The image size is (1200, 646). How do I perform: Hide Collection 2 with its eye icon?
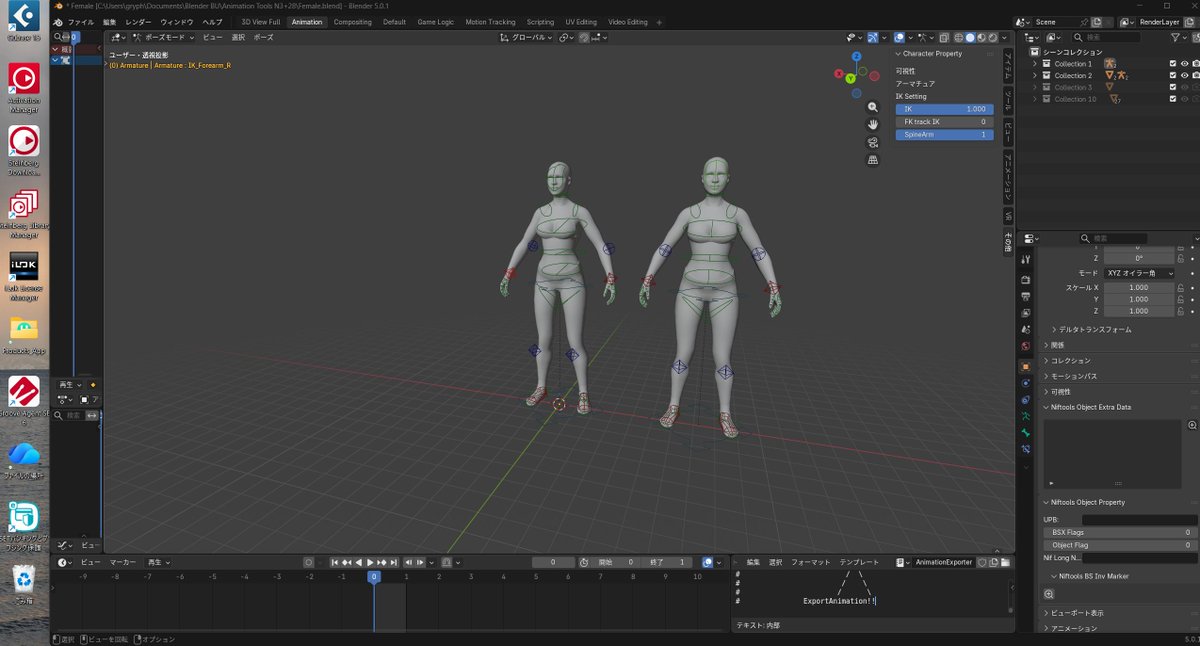pos(1185,75)
